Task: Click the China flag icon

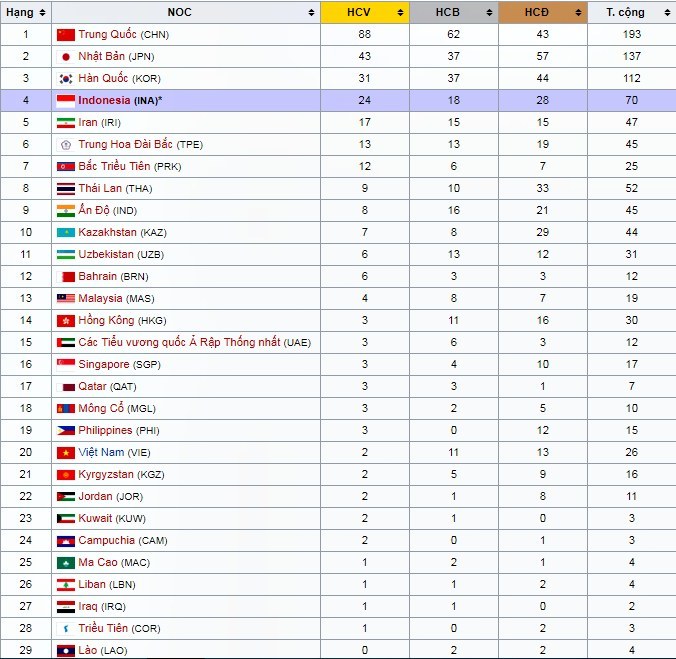Action: pyautogui.click(x=66, y=34)
